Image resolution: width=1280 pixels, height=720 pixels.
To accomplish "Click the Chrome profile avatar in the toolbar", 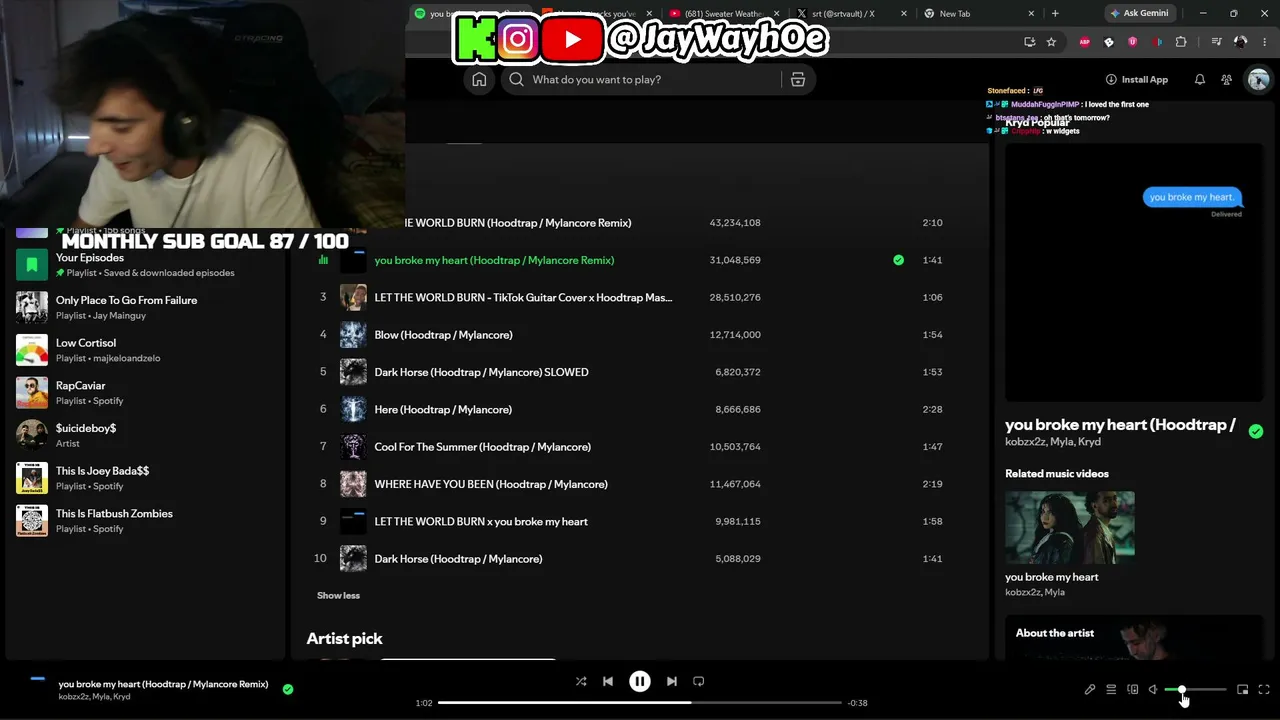I will [1241, 42].
